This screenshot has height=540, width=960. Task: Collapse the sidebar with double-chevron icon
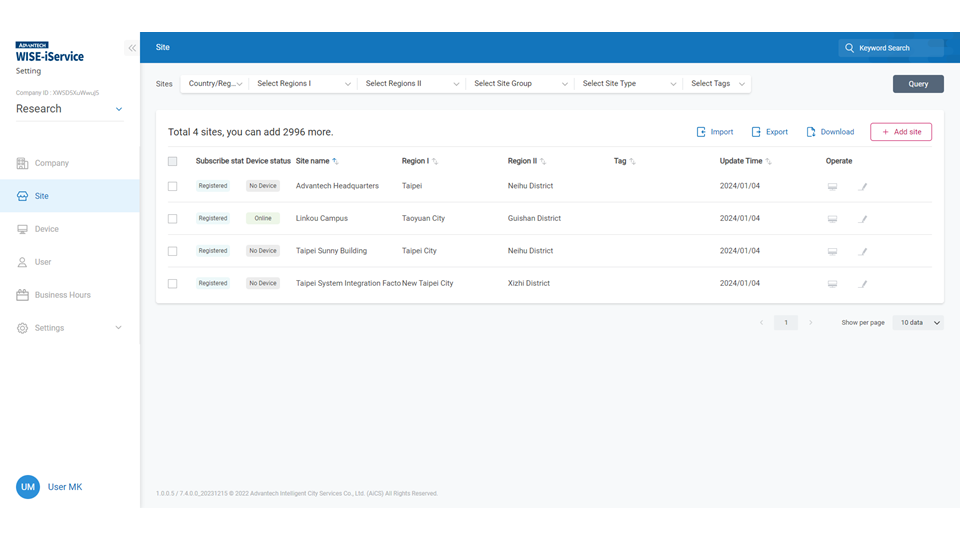point(131,48)
